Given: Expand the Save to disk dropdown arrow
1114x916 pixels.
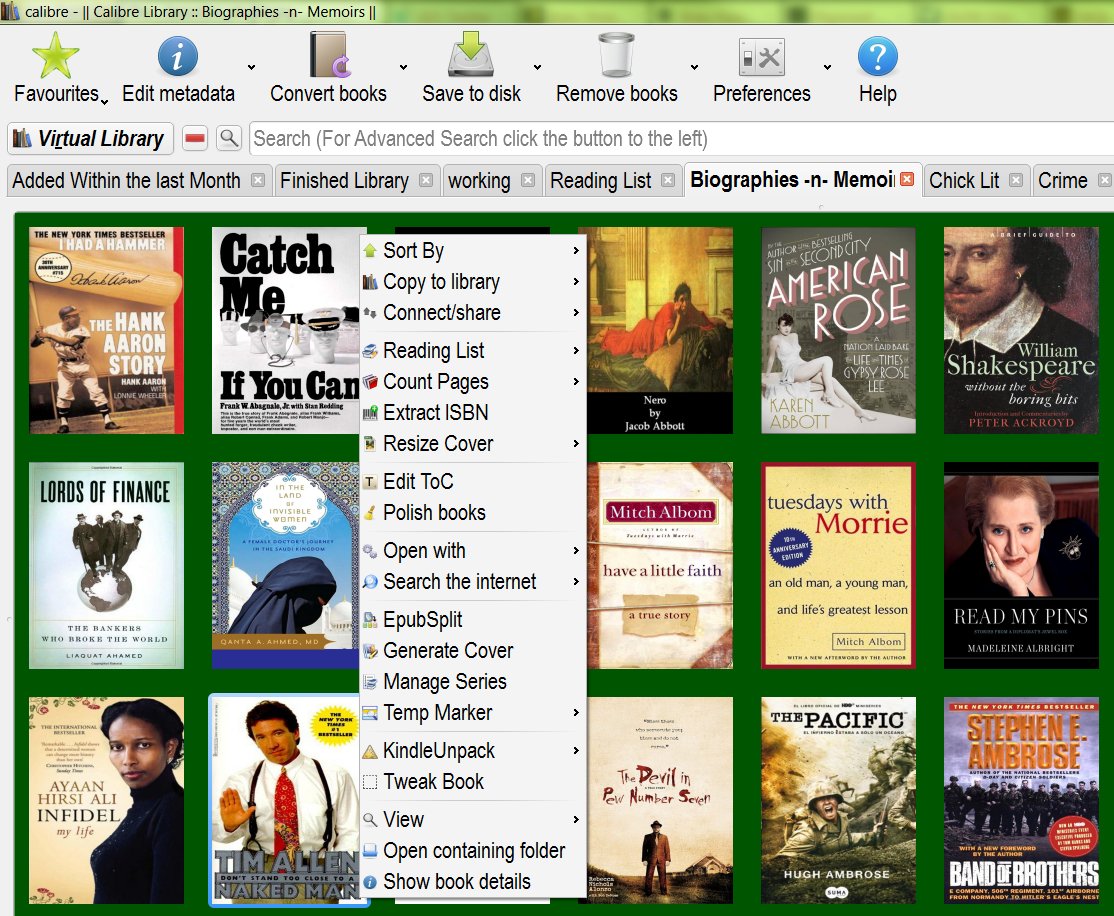Looking at the screenshot, I should [537, 68].
